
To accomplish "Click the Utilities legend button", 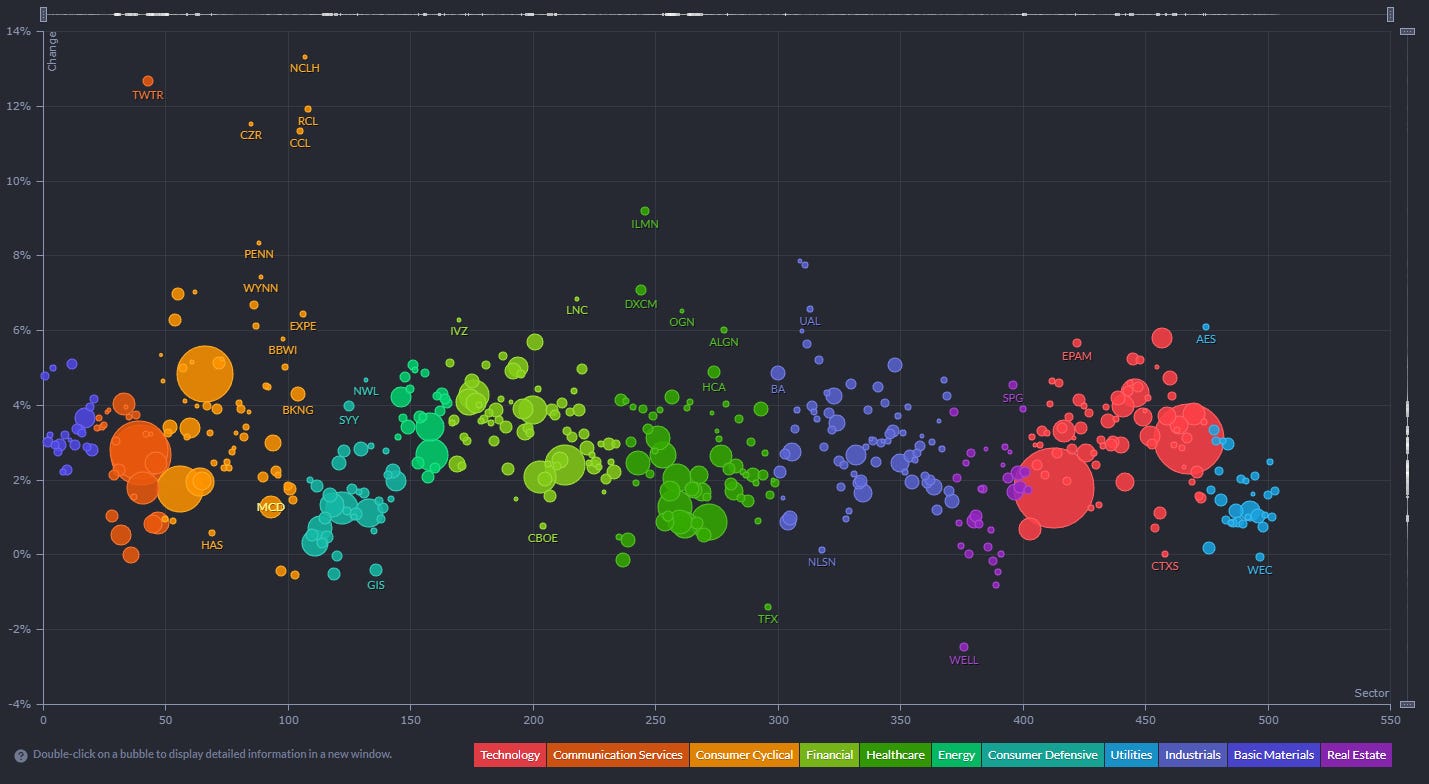I will pyautogui.click(x=1130, y=755).
